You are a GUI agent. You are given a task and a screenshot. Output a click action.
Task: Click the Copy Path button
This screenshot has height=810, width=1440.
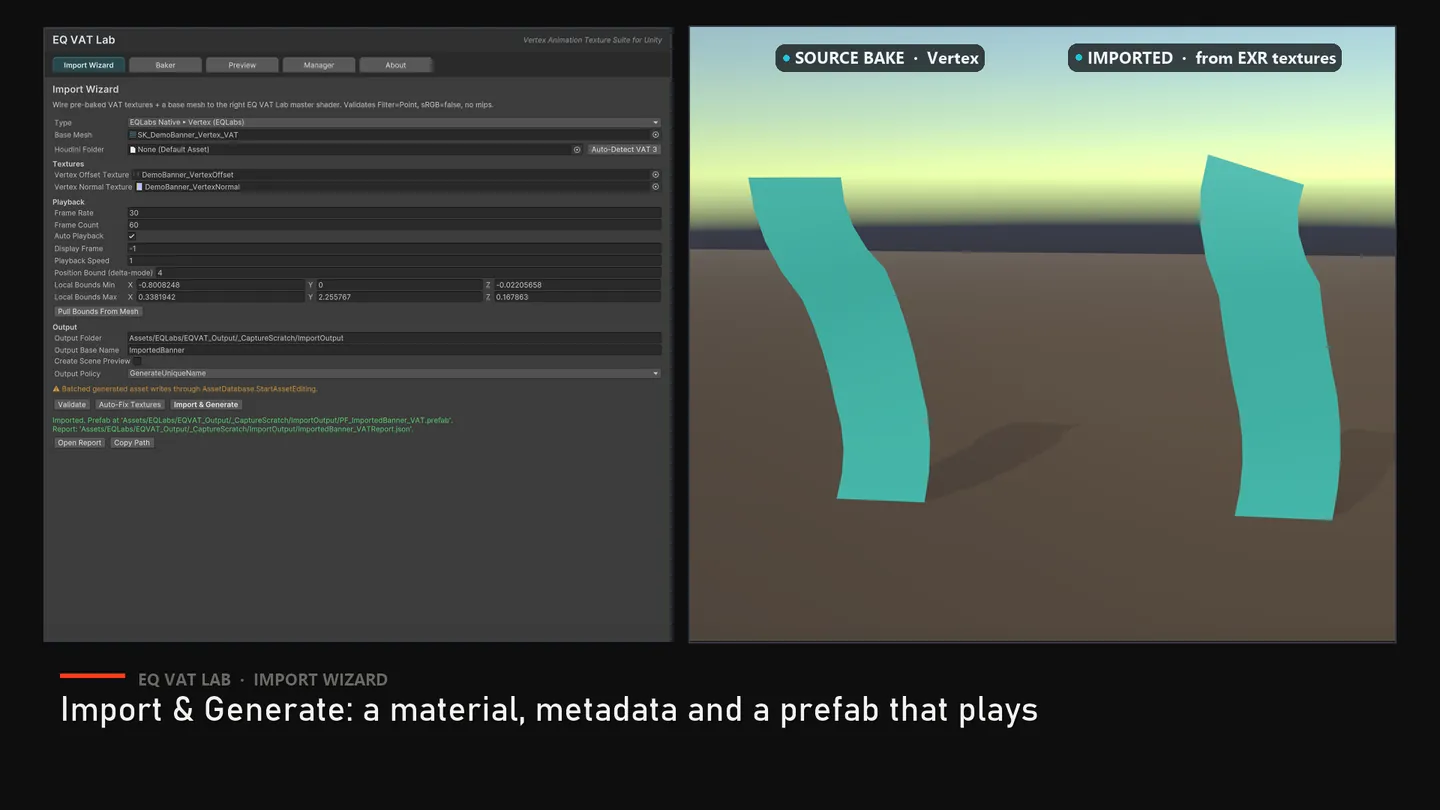point(132,443)
